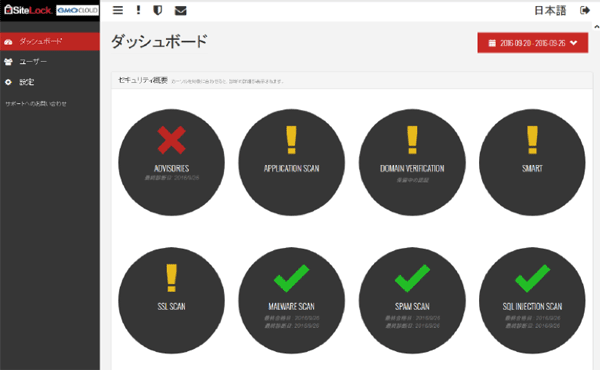Toggle the hamburger menu icon
Image resolution: width=600 pixels, height=370 pixels.
pyautogui.click(x=118, y=10)
